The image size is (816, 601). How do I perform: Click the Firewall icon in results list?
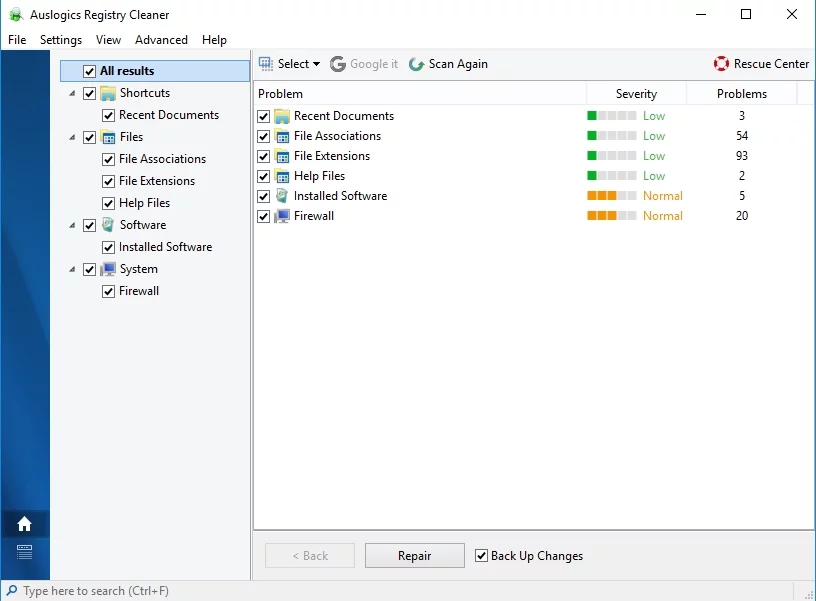[282, 216]
